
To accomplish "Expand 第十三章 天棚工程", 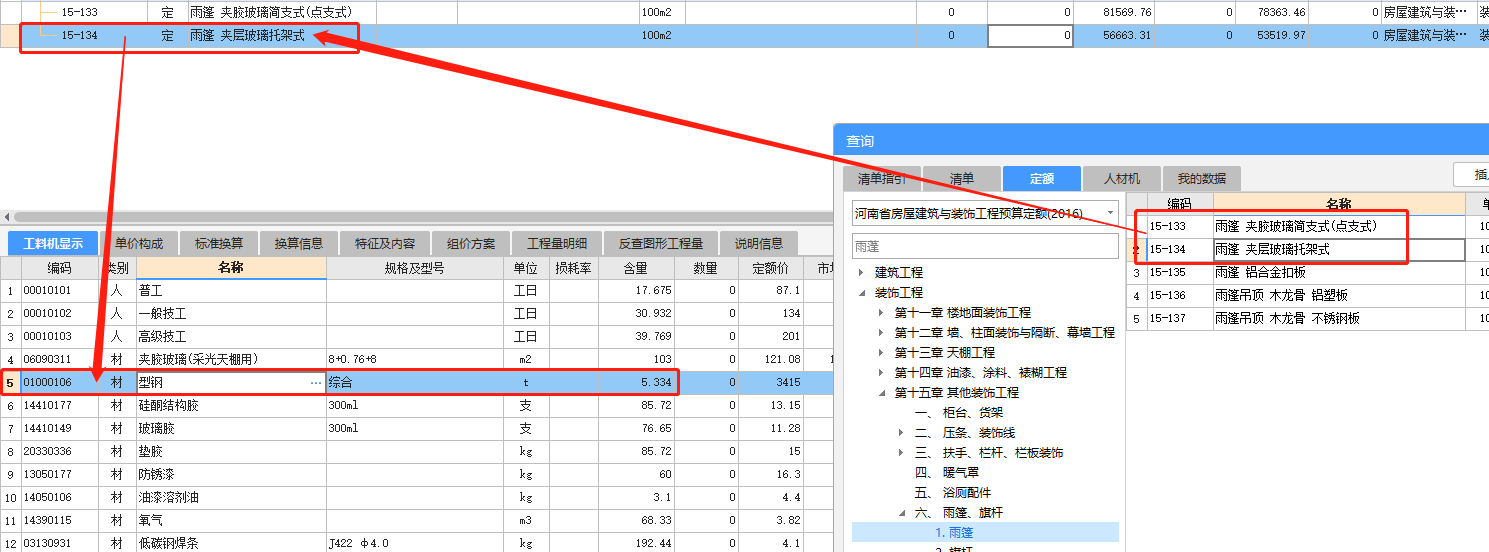I will tap(881, 353).
